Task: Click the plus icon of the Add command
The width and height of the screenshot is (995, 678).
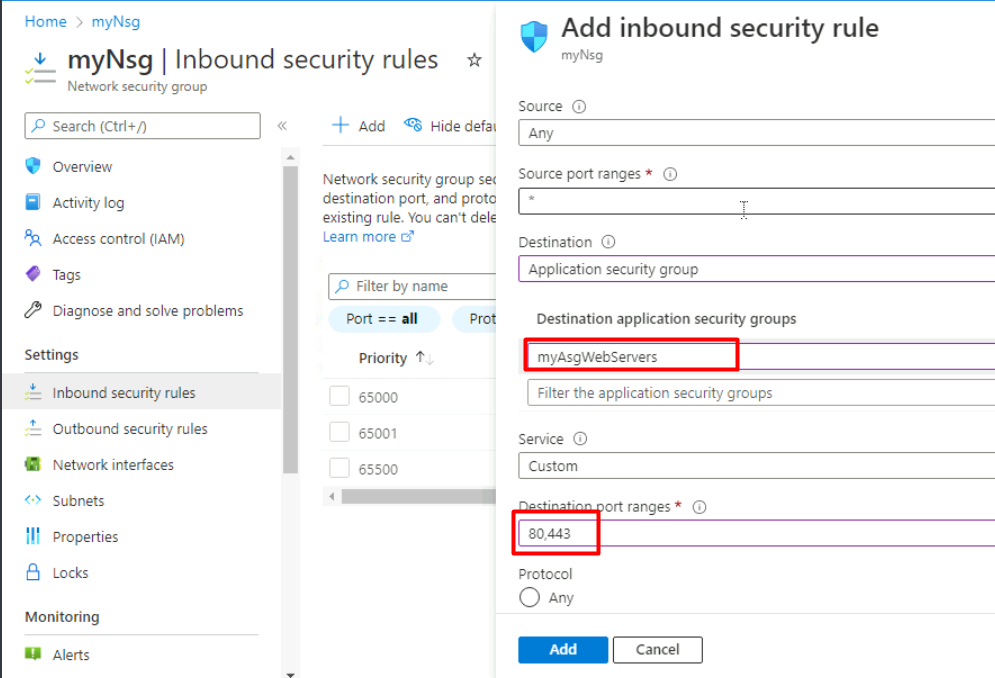Action: (341, 125)
